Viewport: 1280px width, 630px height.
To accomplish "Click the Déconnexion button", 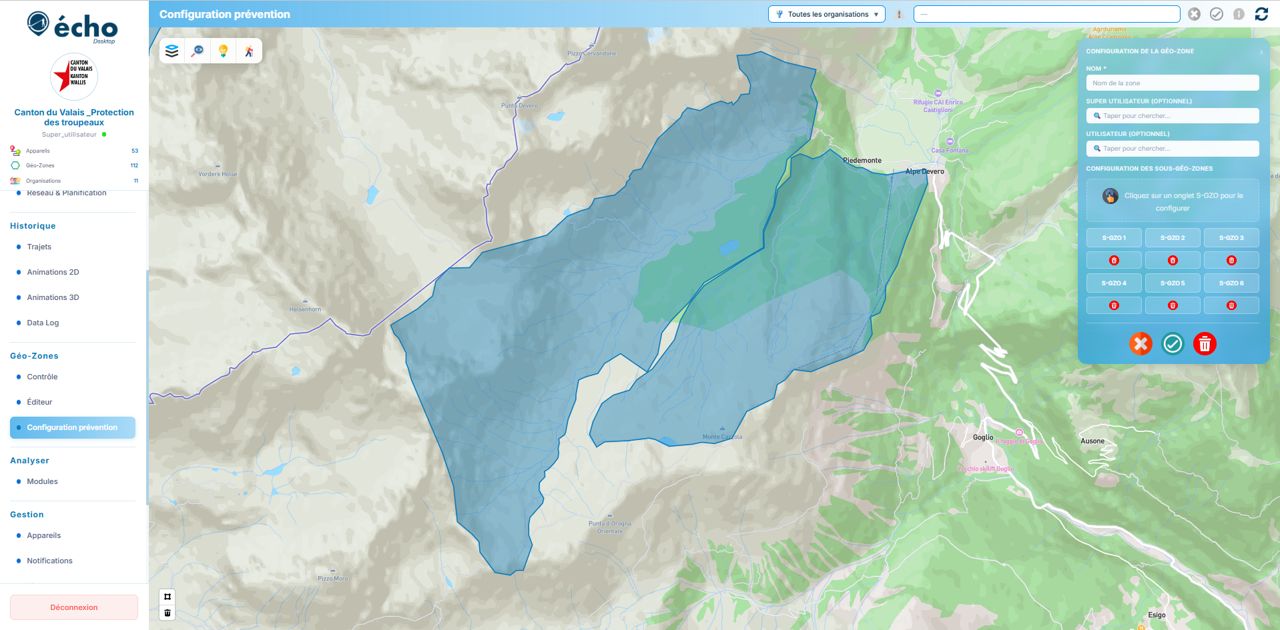I will pos(74,607).
